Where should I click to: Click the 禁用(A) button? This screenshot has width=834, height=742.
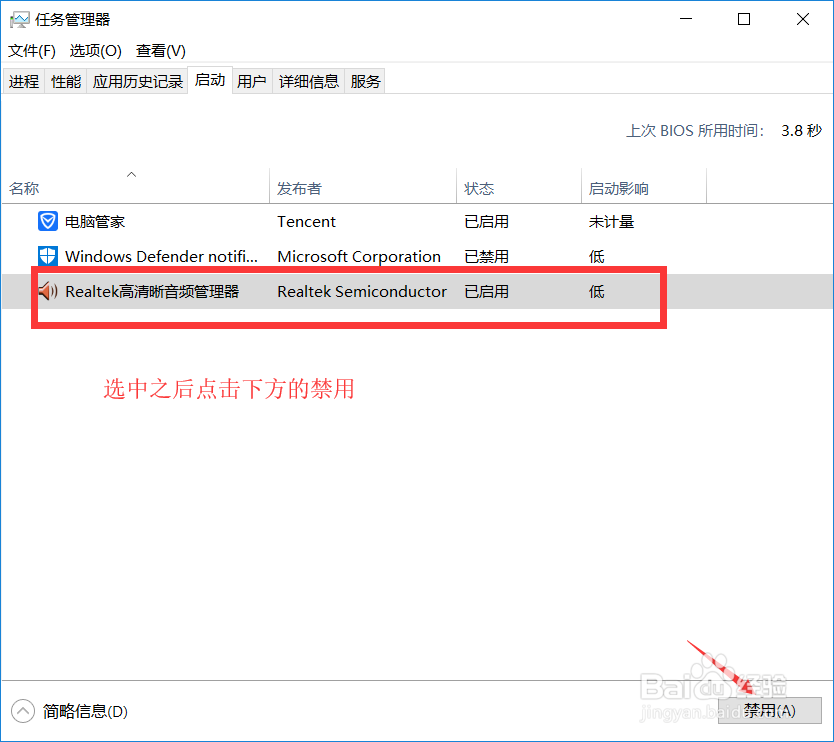(x=770, y=711)
